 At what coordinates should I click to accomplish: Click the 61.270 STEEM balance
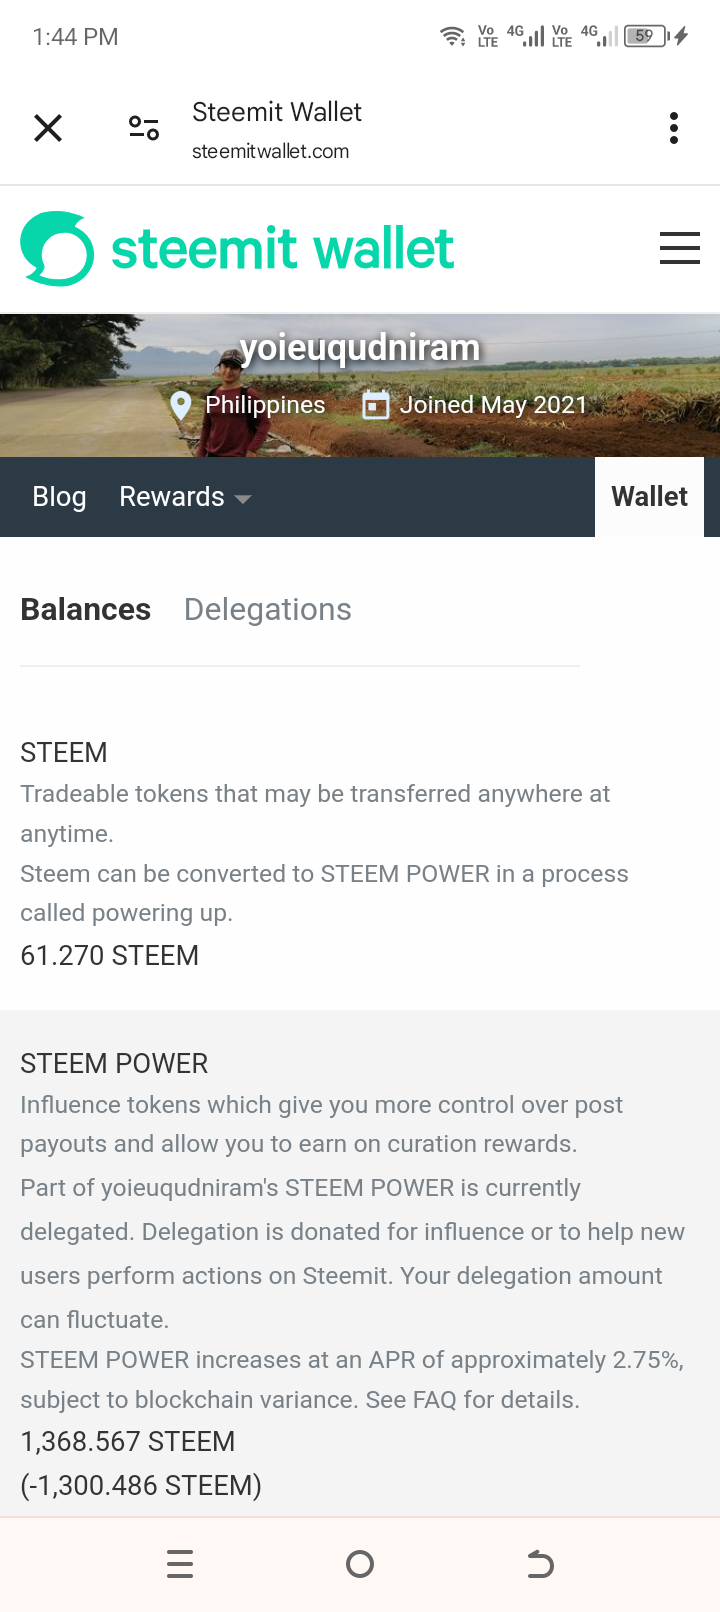point(110,955)
